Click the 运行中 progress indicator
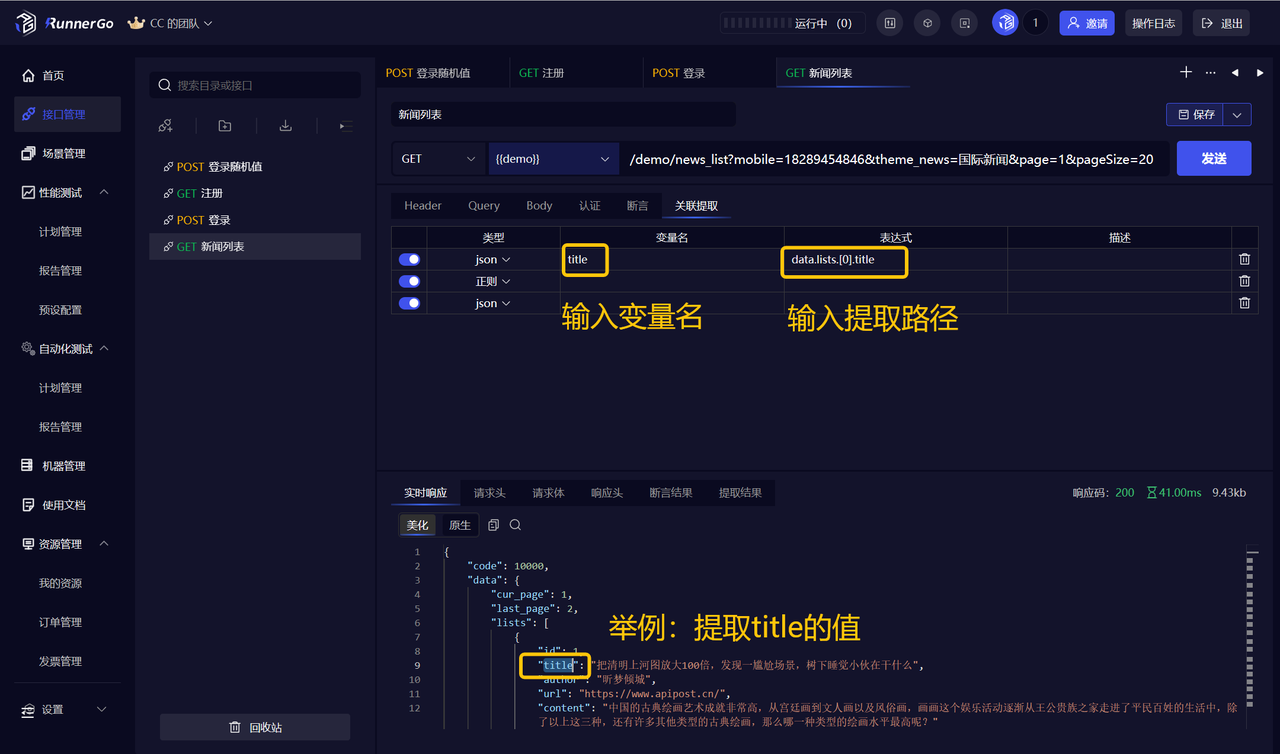 pyautogui.click(x=790, y=22)
